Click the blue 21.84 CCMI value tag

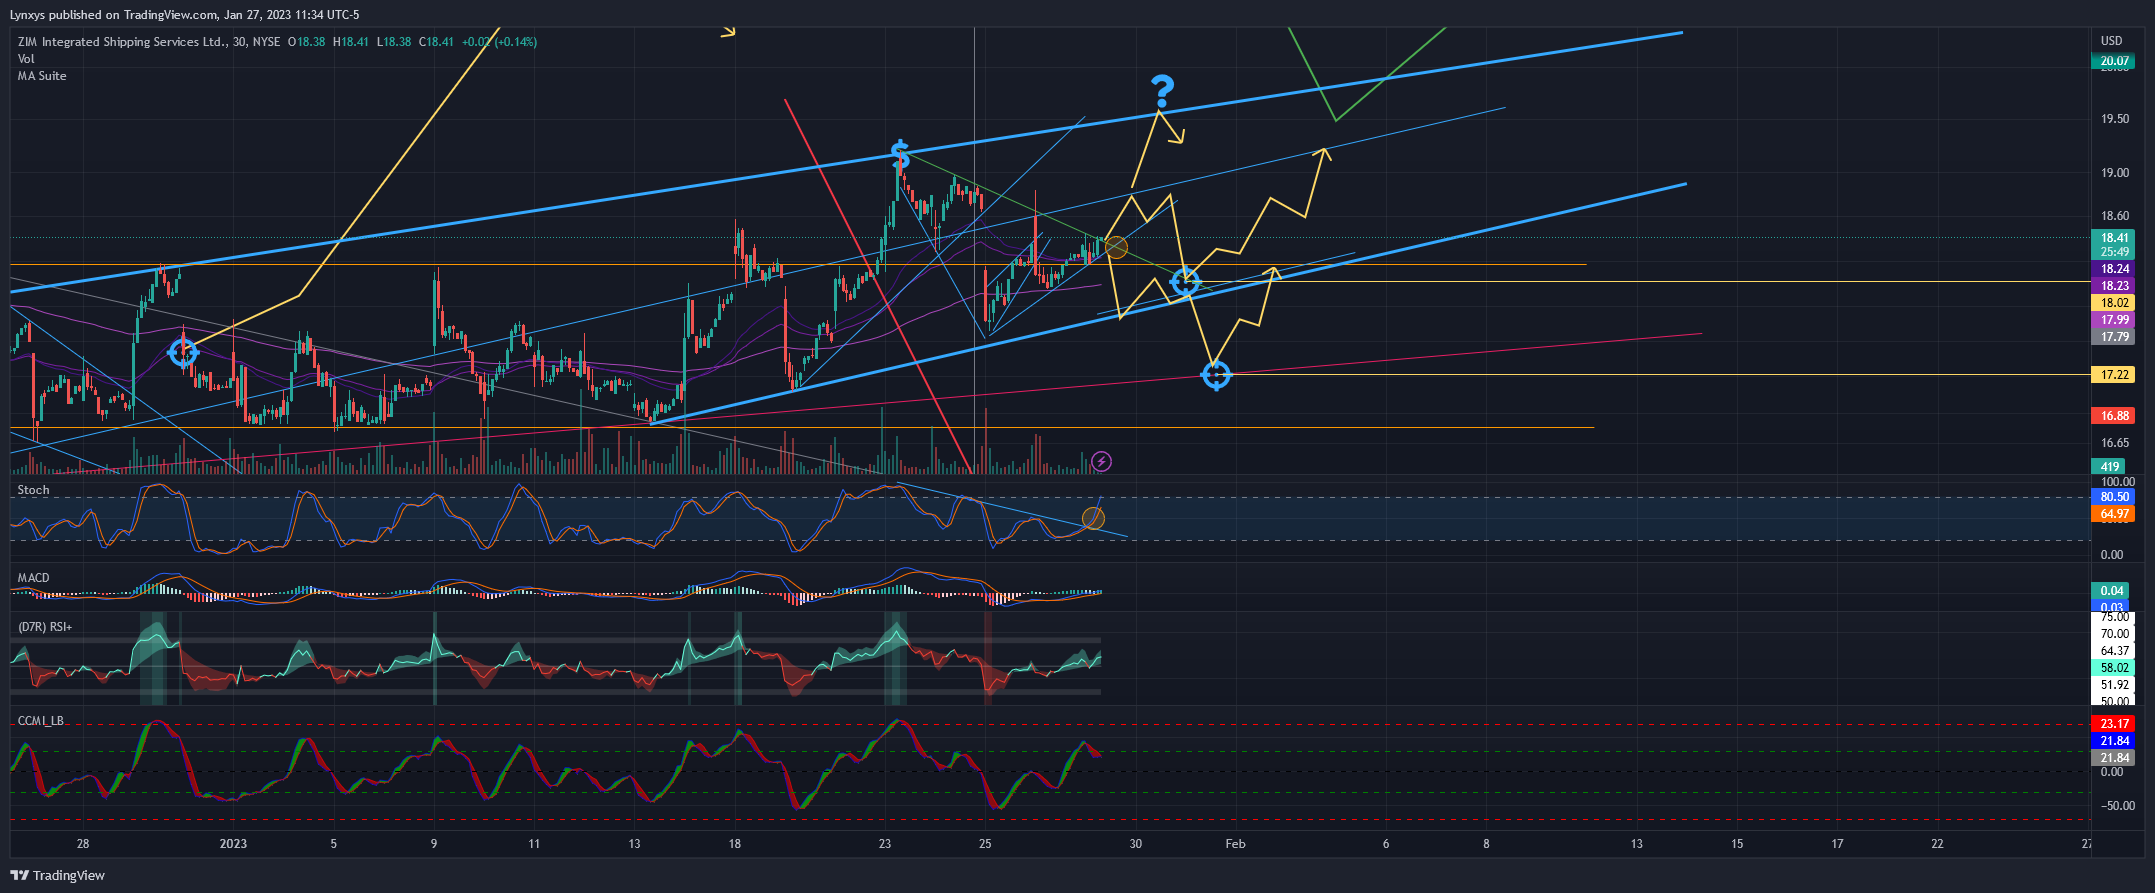(x=2113, y=741)
